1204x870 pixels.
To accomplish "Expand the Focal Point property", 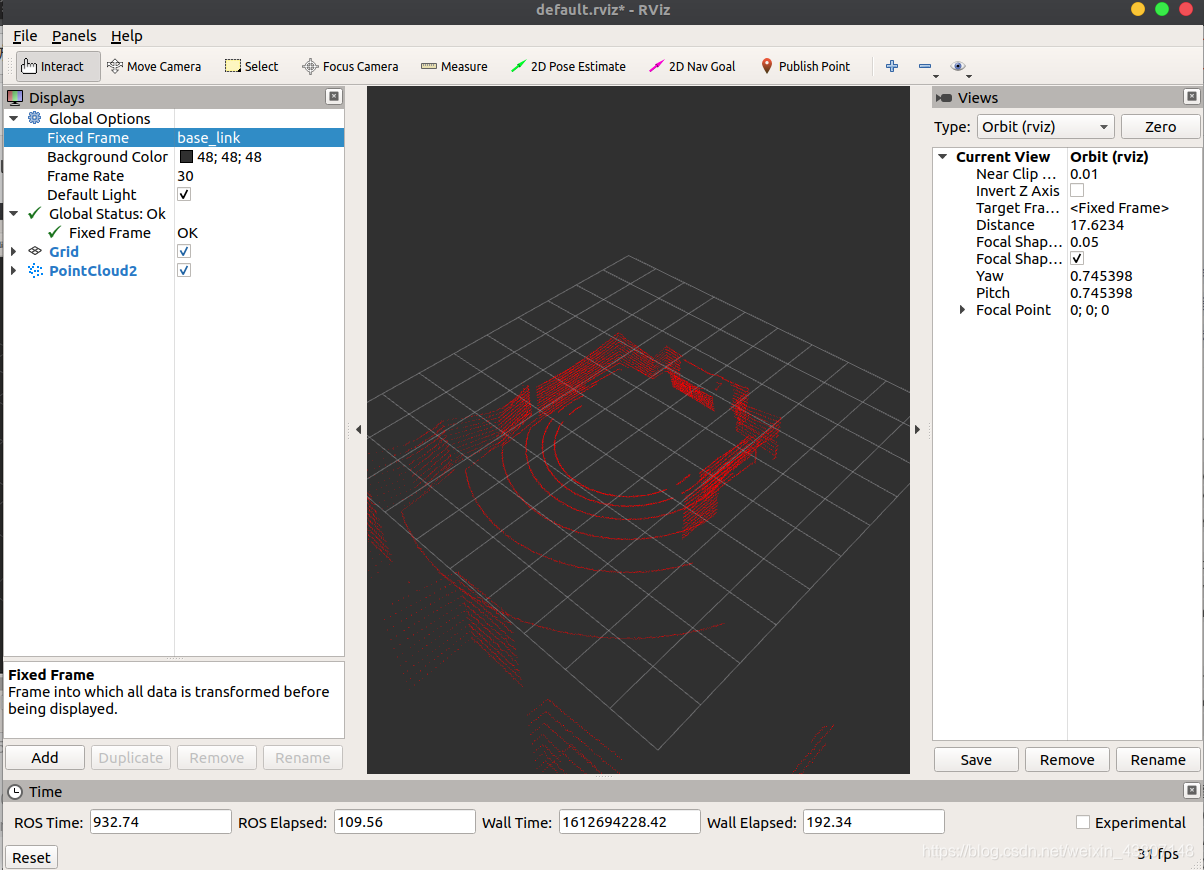I will pos(963,310).
